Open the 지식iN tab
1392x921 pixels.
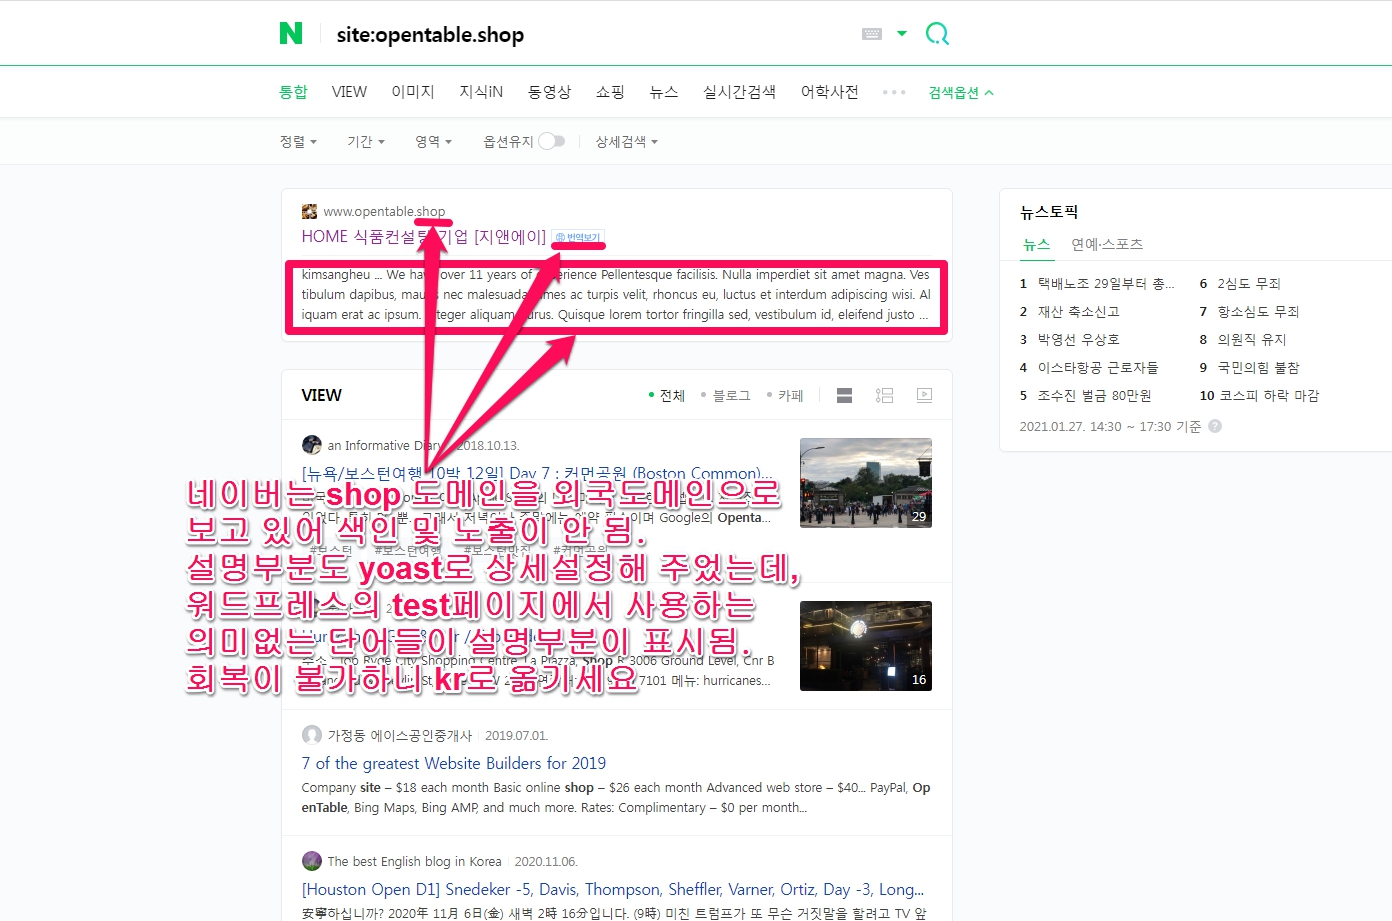pyautogui.click(x=481, y=92)
